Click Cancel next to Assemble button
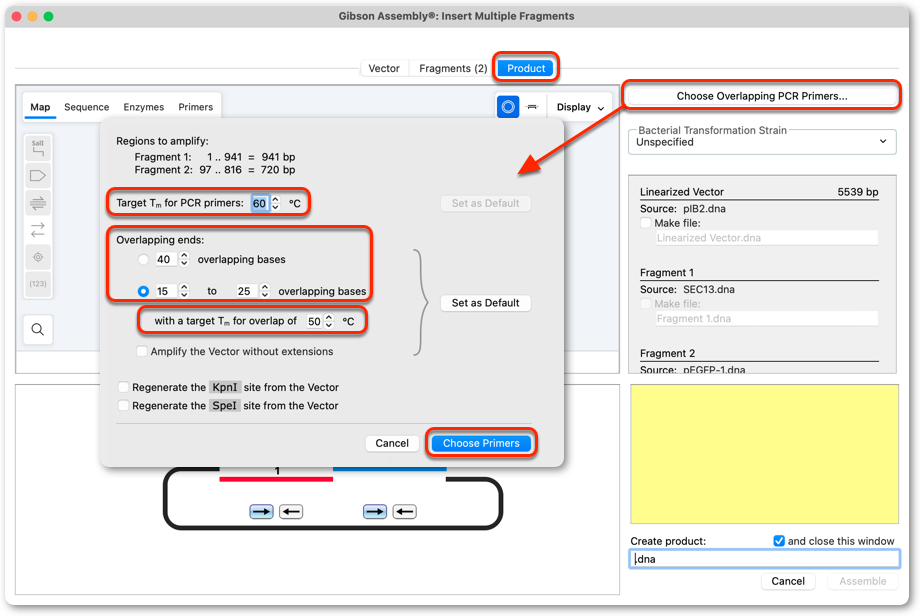 787,581
